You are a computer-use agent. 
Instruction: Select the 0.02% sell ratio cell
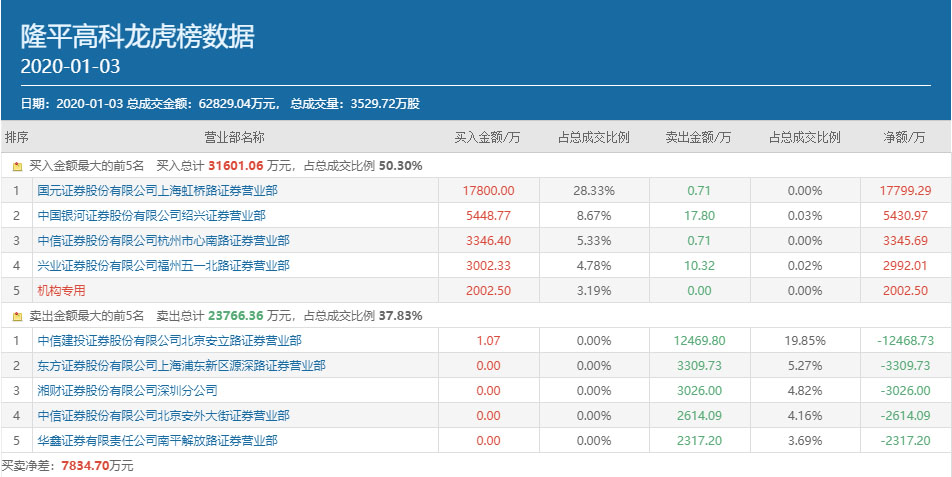pos(804,265)
